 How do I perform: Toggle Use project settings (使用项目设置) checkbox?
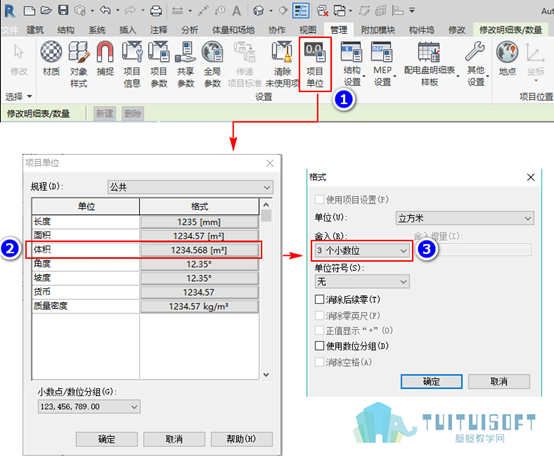[319, 200]
